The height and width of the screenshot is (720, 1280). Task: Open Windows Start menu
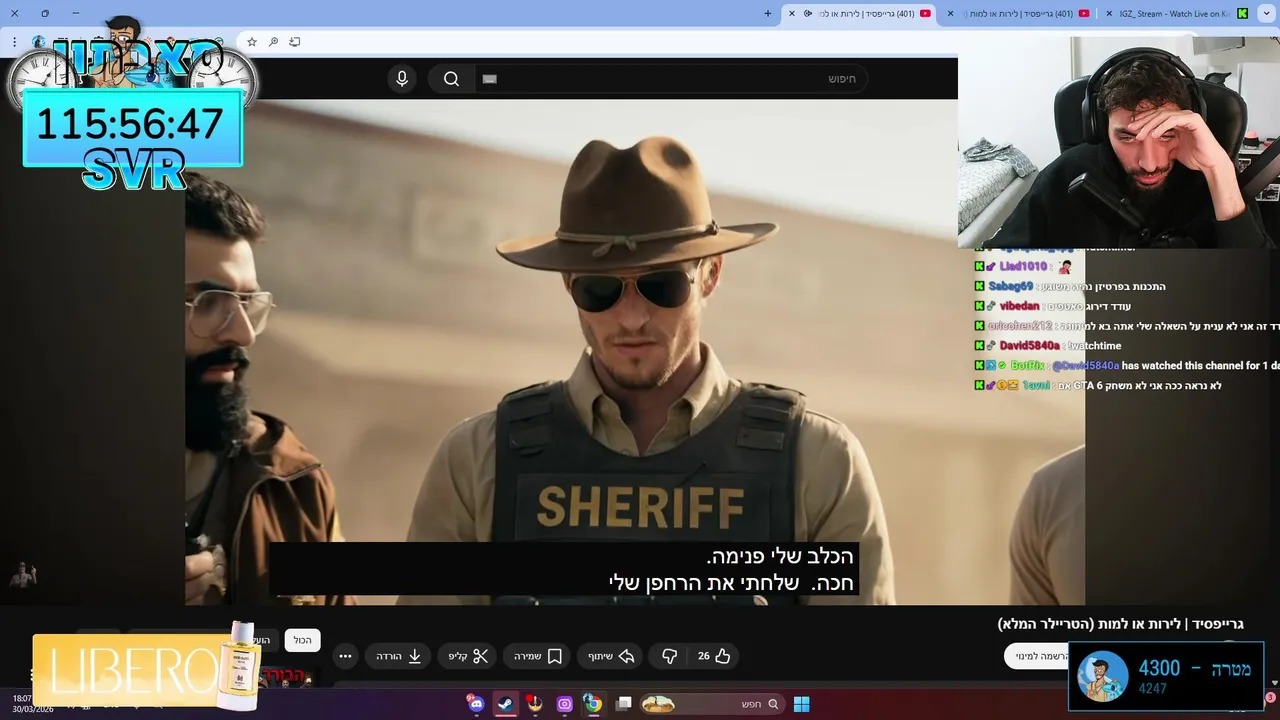pos(801,704)
